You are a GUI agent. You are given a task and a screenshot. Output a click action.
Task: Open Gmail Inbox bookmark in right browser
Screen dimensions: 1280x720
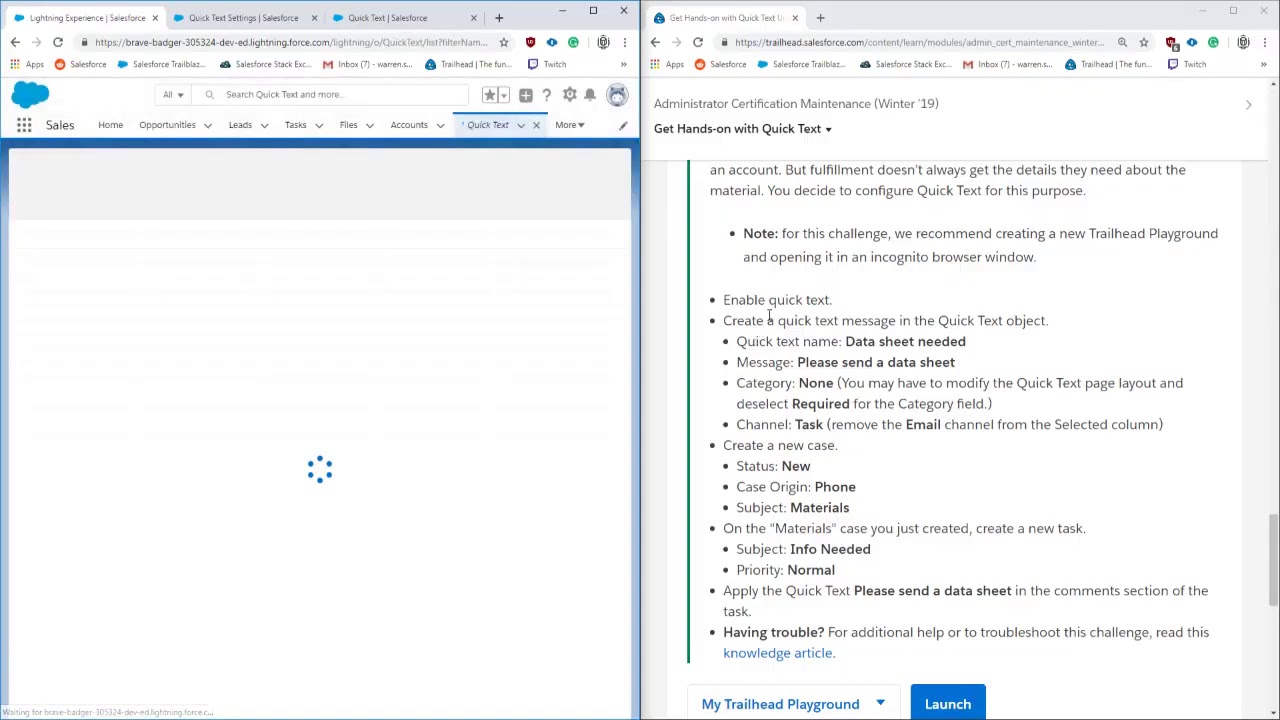[1007, 64]
